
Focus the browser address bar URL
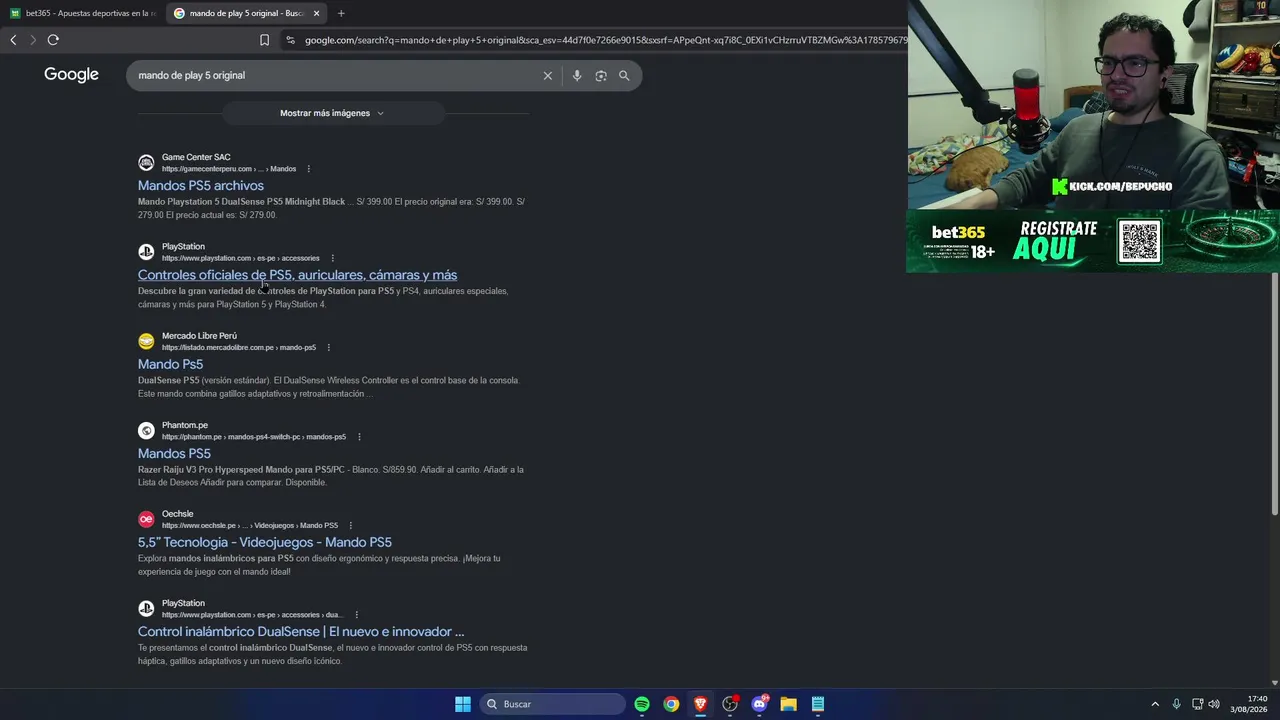[x=605, y=40]
